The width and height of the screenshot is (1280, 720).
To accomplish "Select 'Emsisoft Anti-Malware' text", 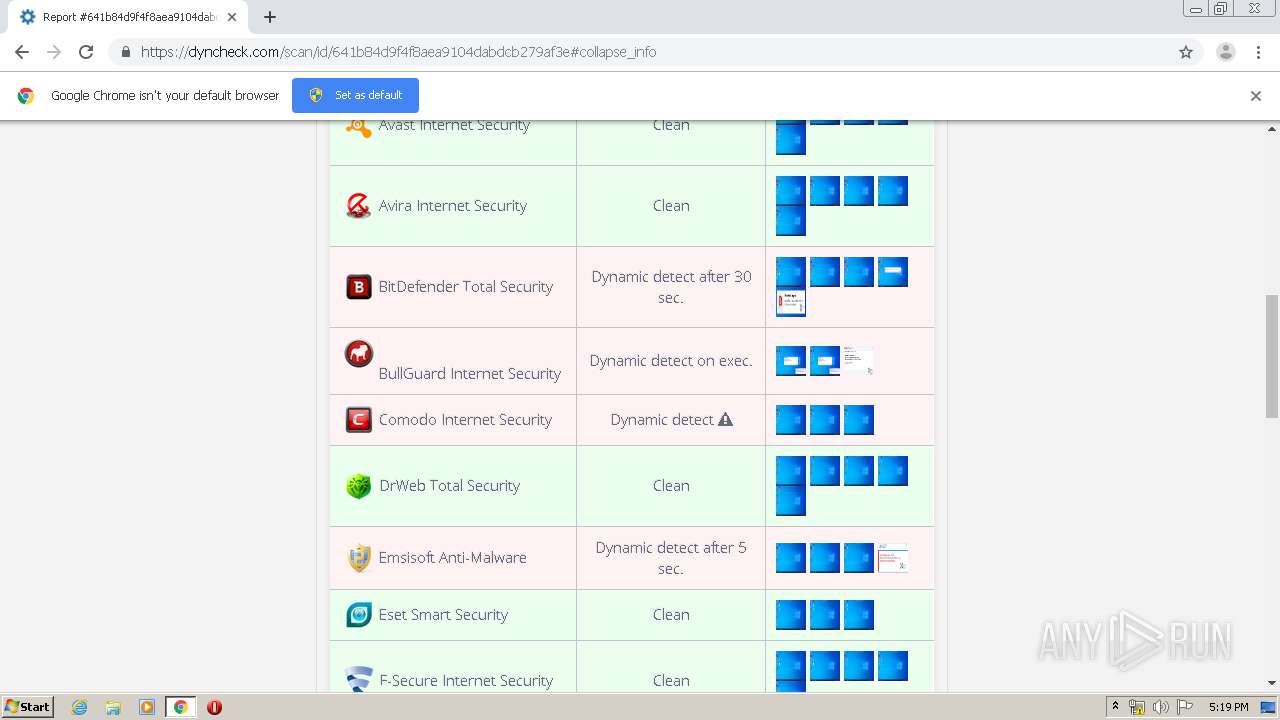I will [x=453, y=558].
